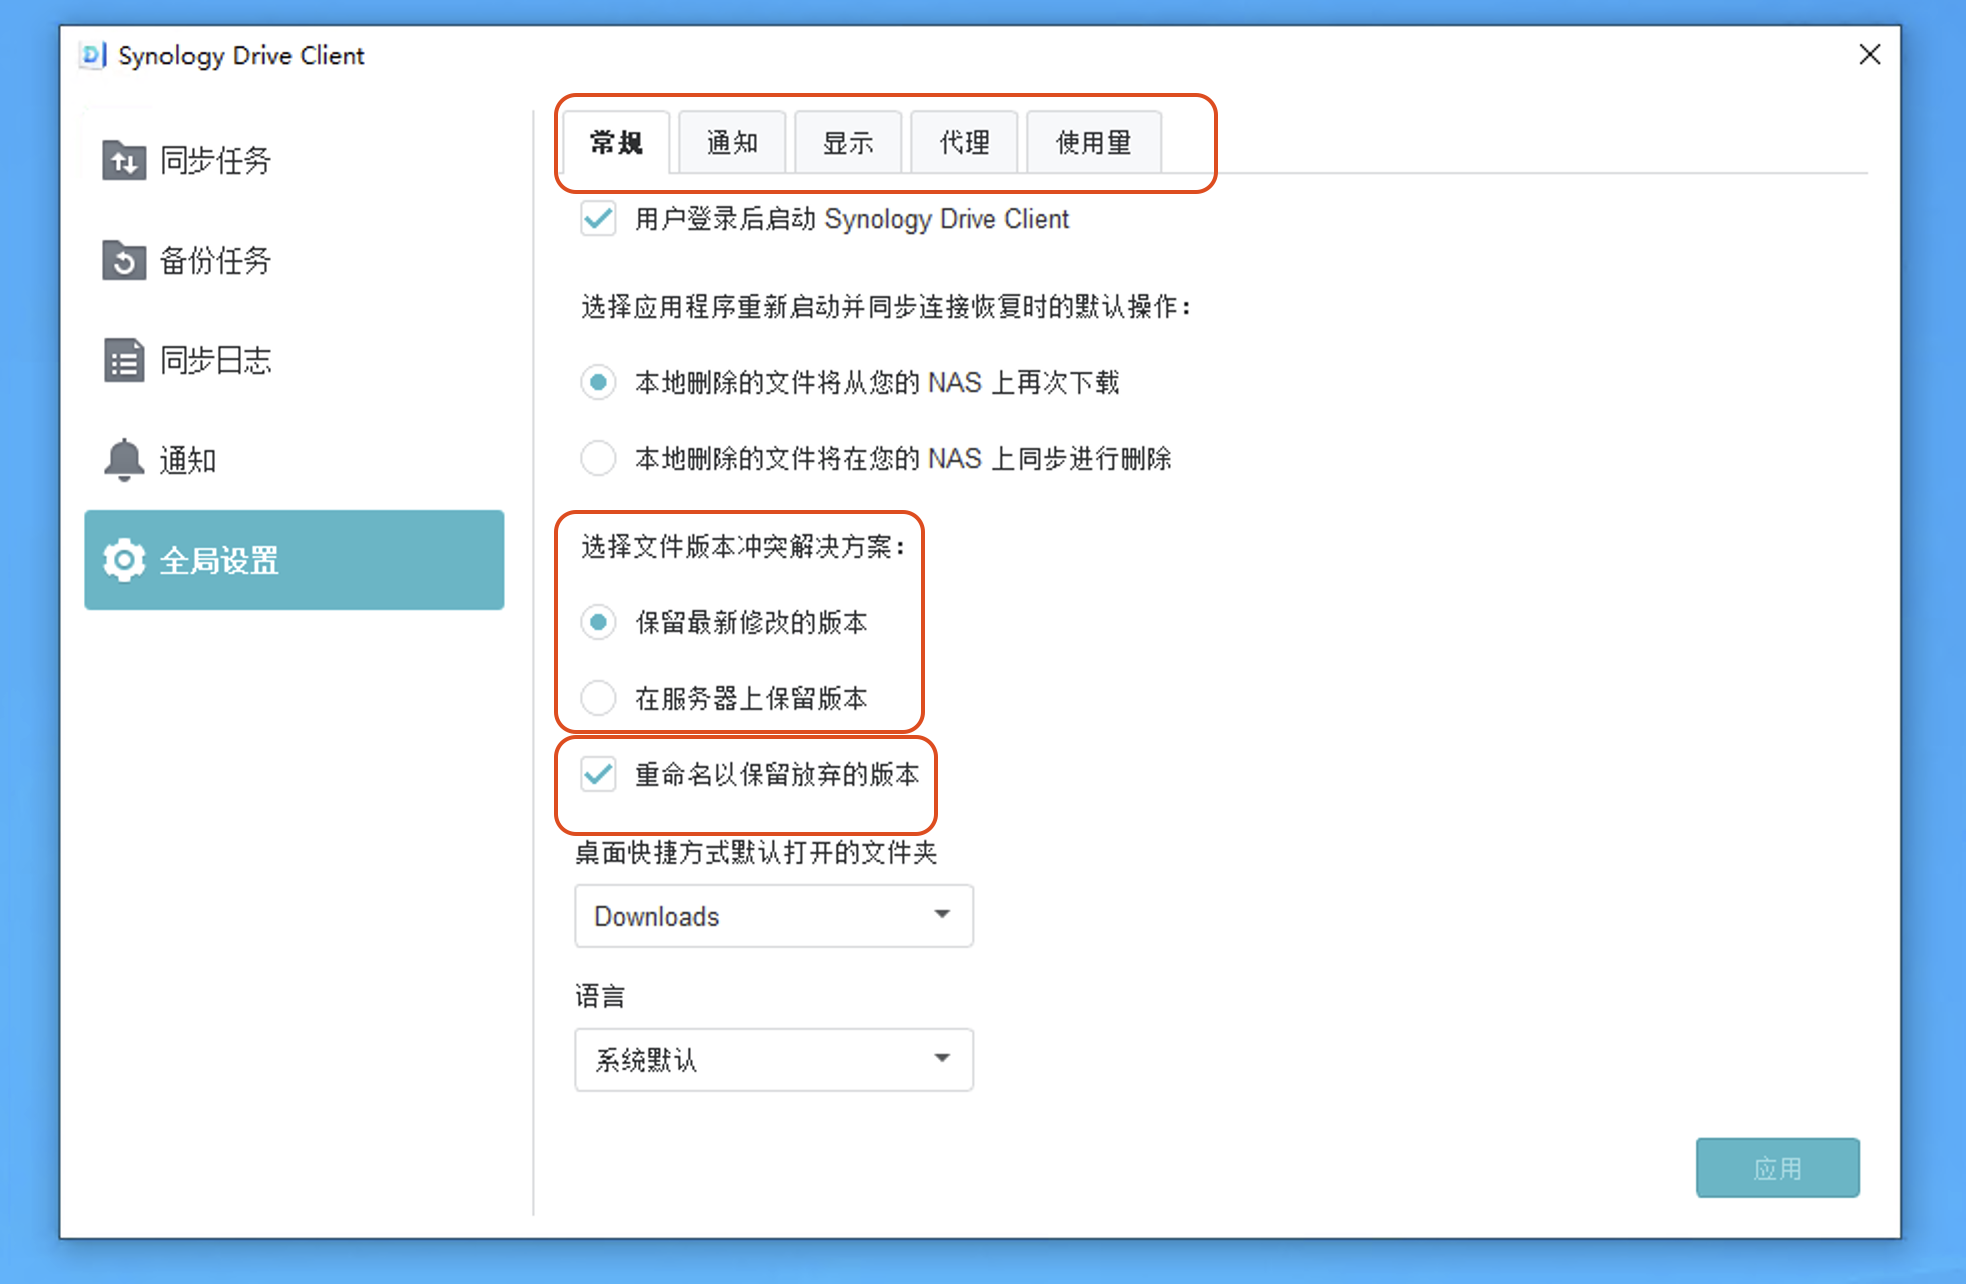Select the 全局设置 sidebar entry
Screen dimensions: 1966x1284
pyautogui.click(x=294, y=560)
